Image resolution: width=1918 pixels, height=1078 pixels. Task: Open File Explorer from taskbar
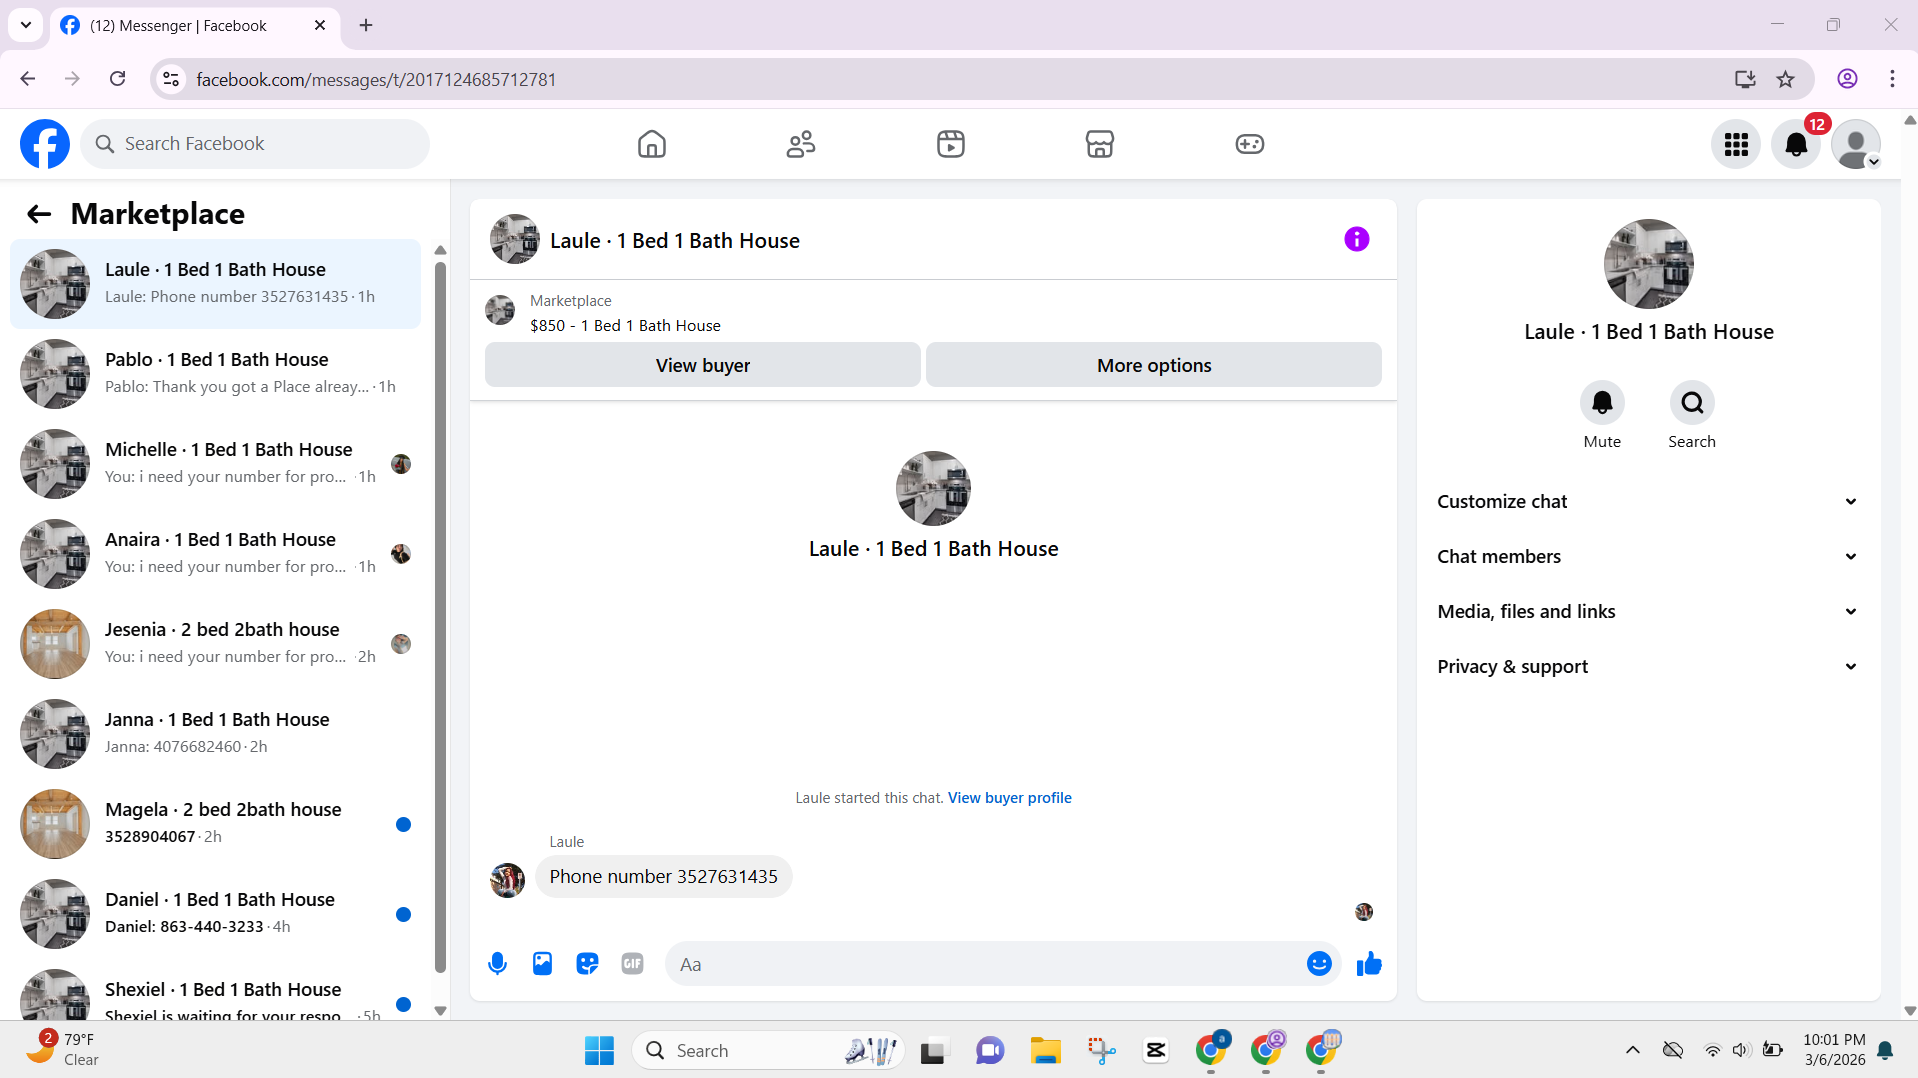tap(1045, 1051)
